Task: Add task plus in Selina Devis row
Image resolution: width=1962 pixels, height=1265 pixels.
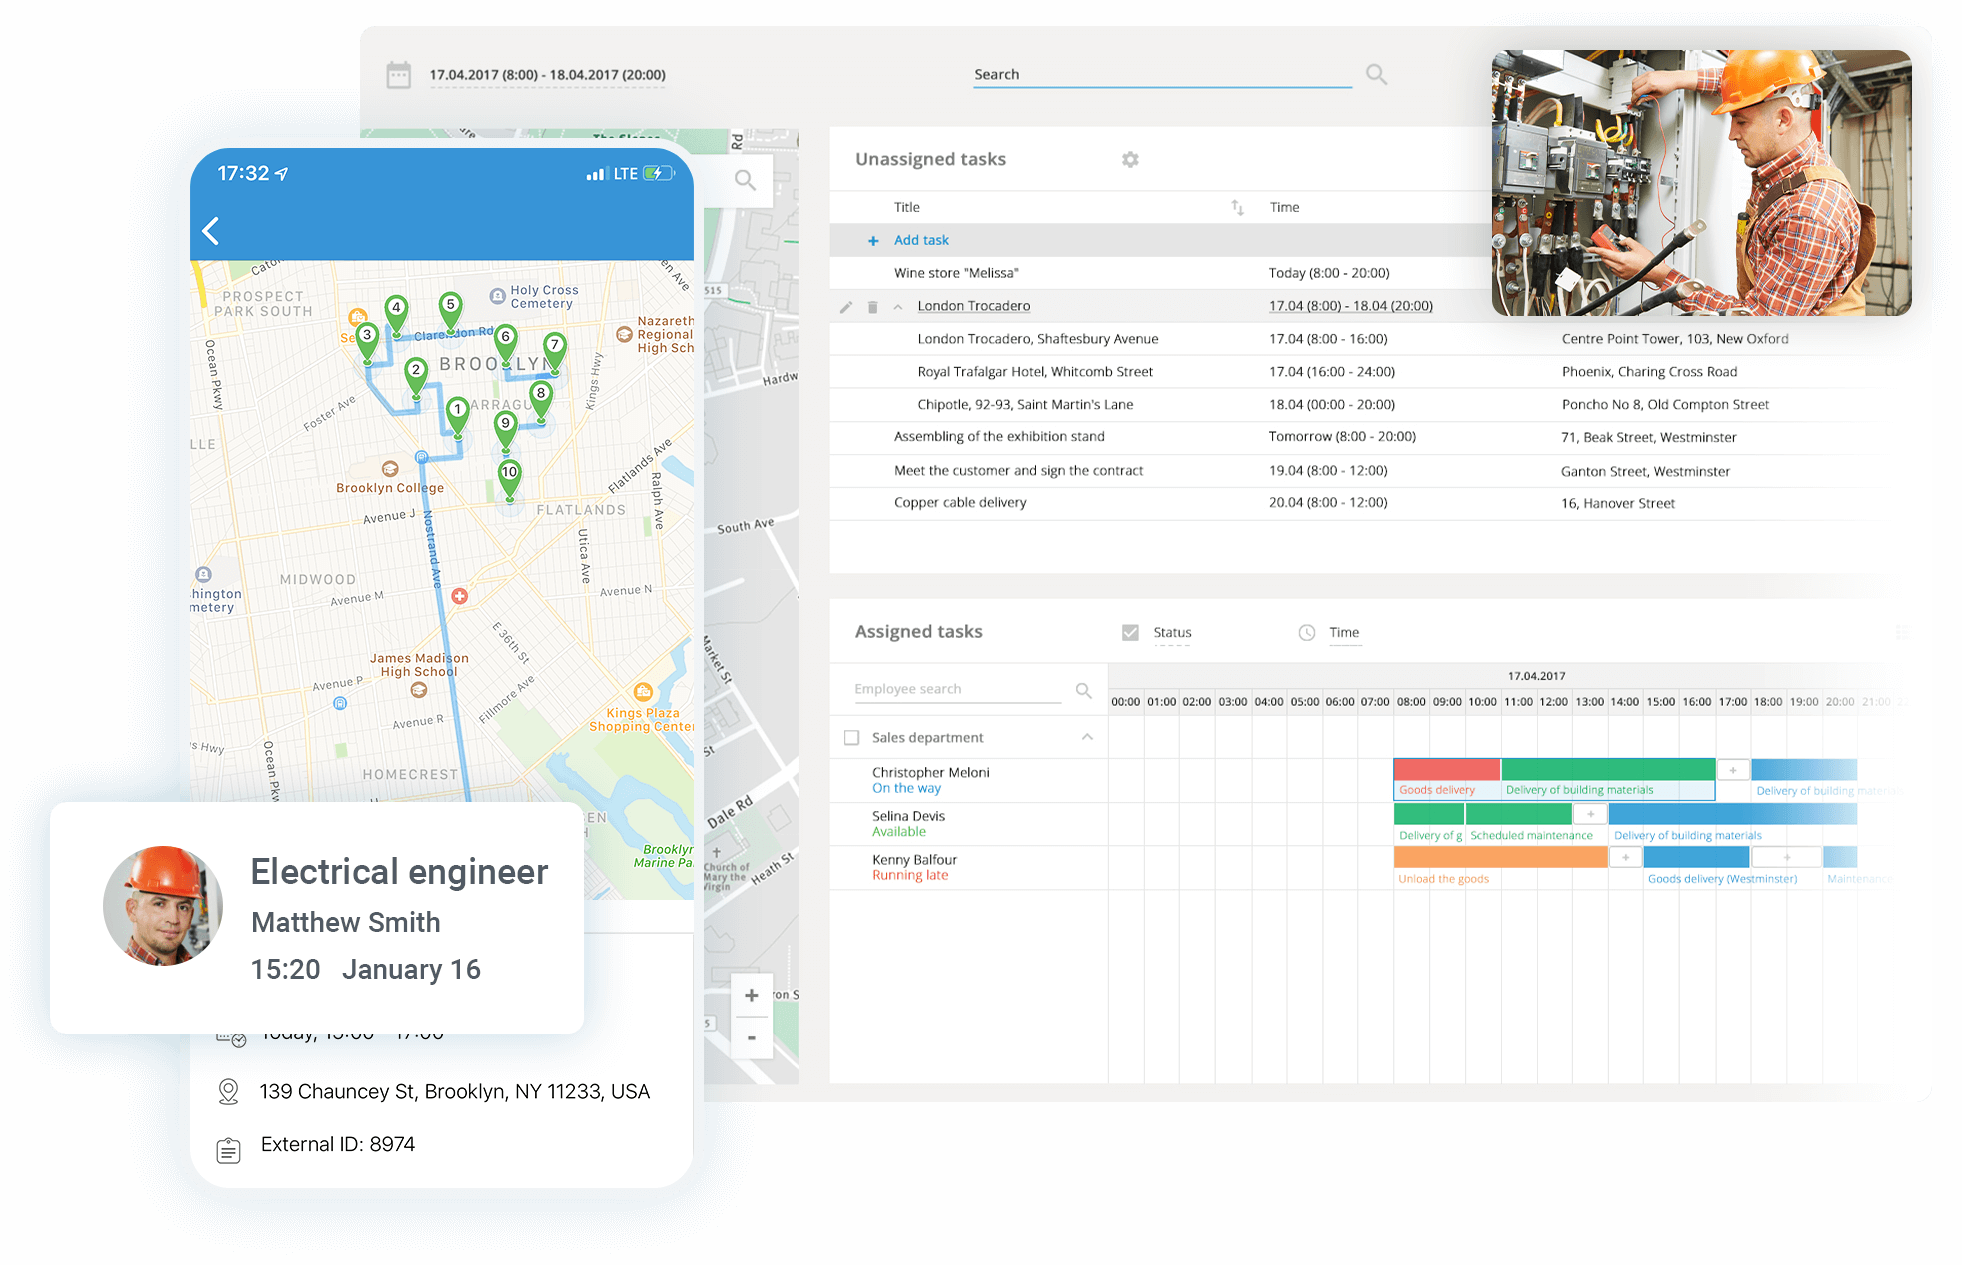Action: tap(1590, 814)
